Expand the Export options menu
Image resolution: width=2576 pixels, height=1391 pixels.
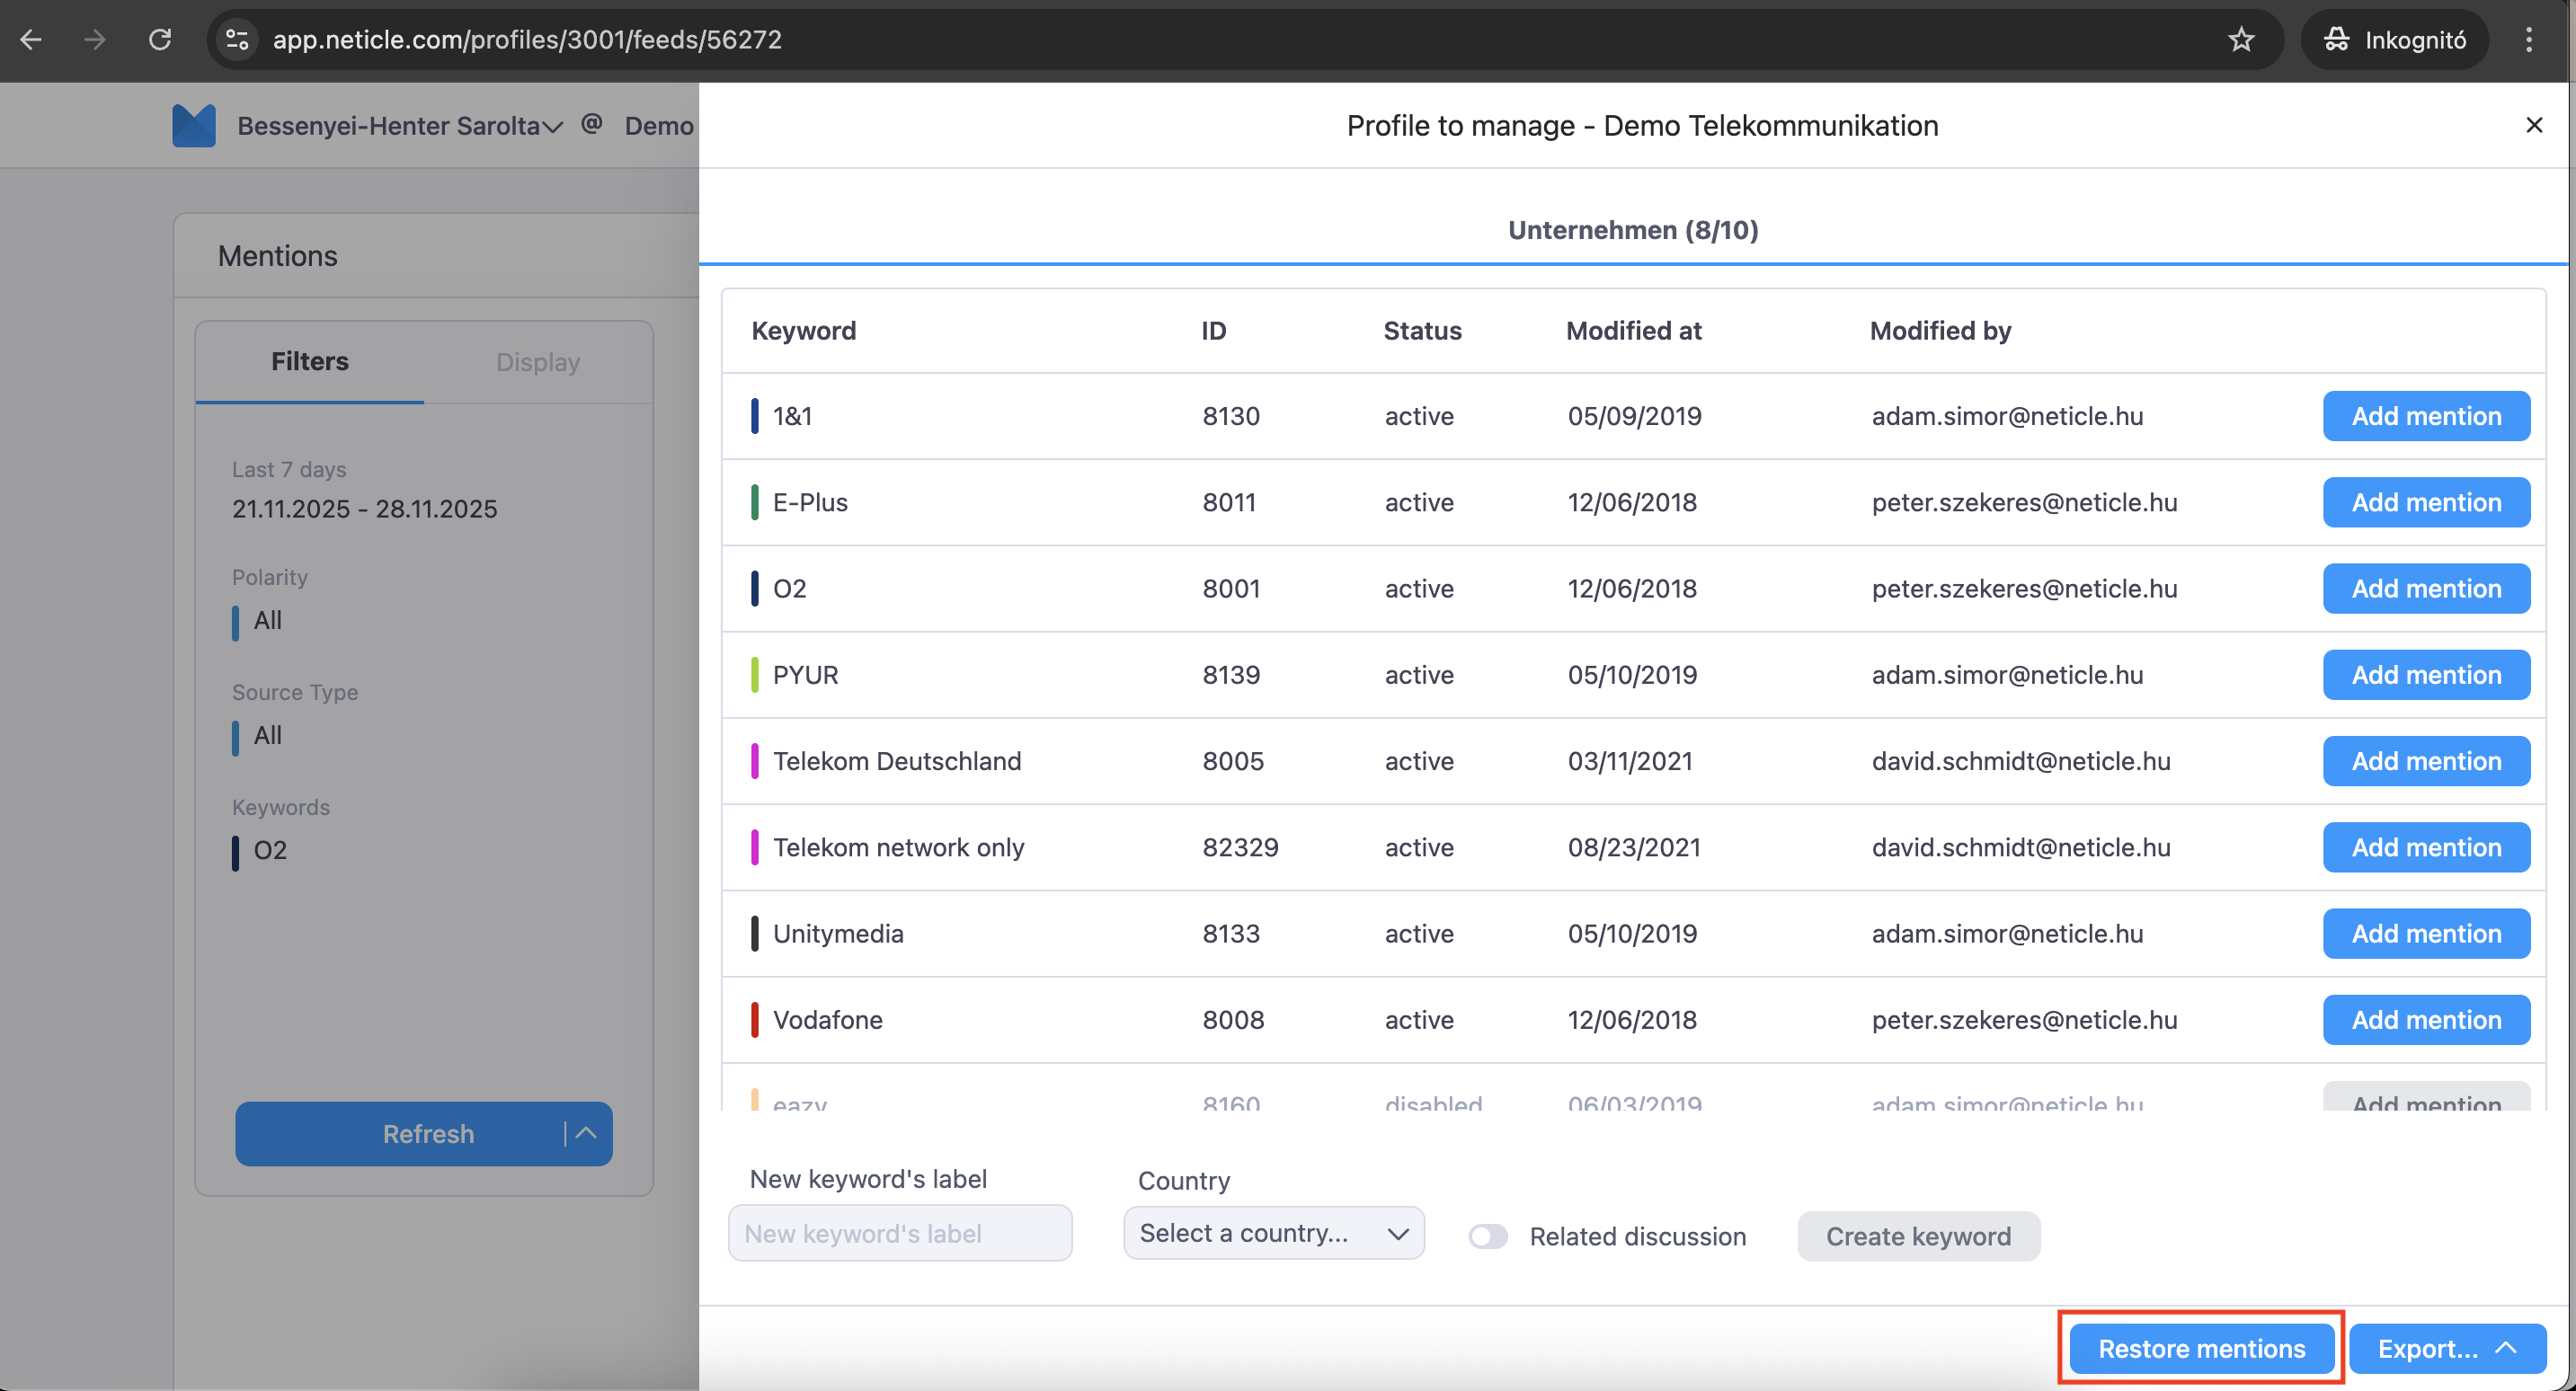2505,1348
